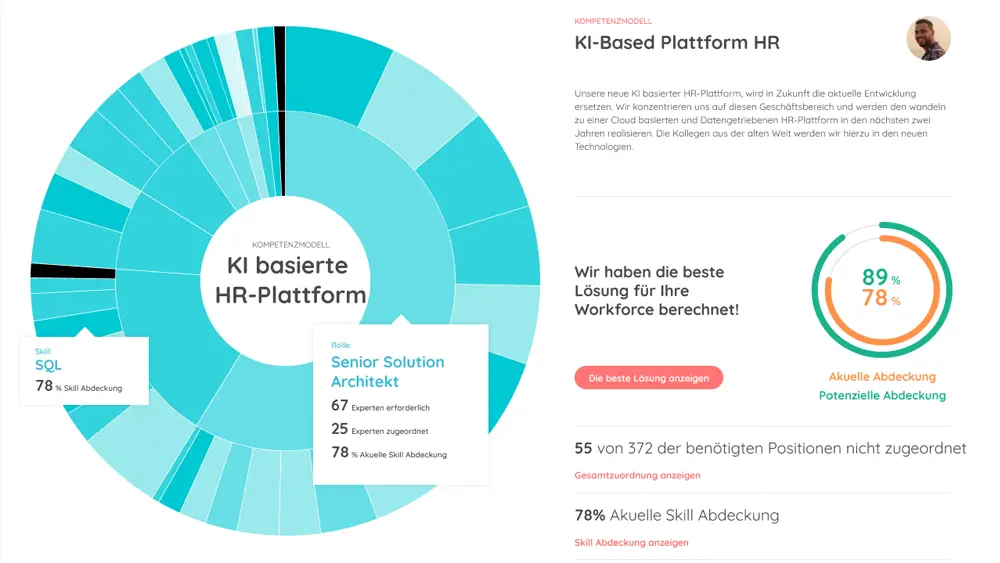1000x563 pixels.
Task: Click the '78% Akuelle Skill Abdeckung' heading
Action: click(676, 516)
